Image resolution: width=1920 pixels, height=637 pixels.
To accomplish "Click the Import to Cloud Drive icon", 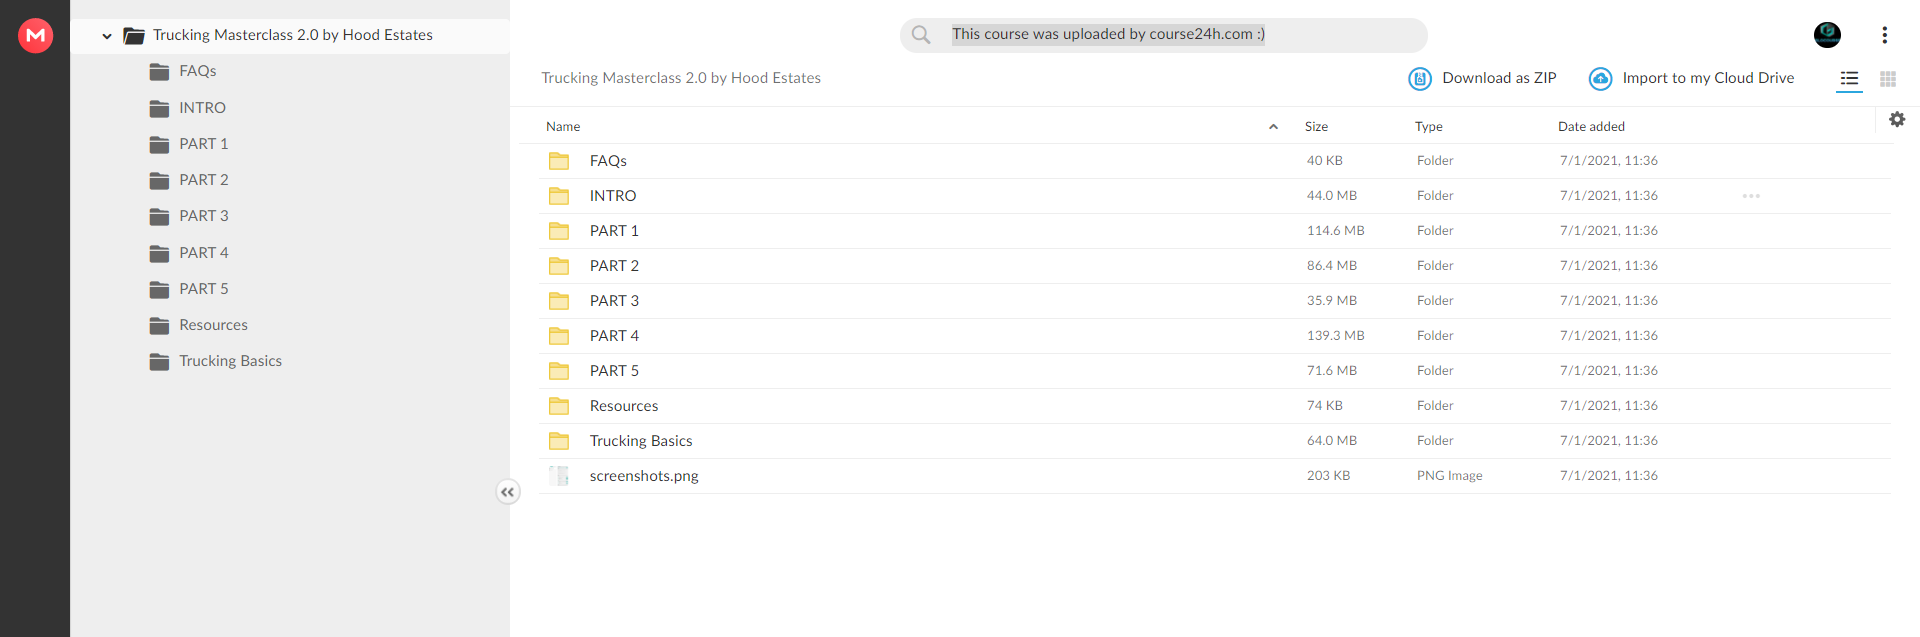I will click(1600, 78).
